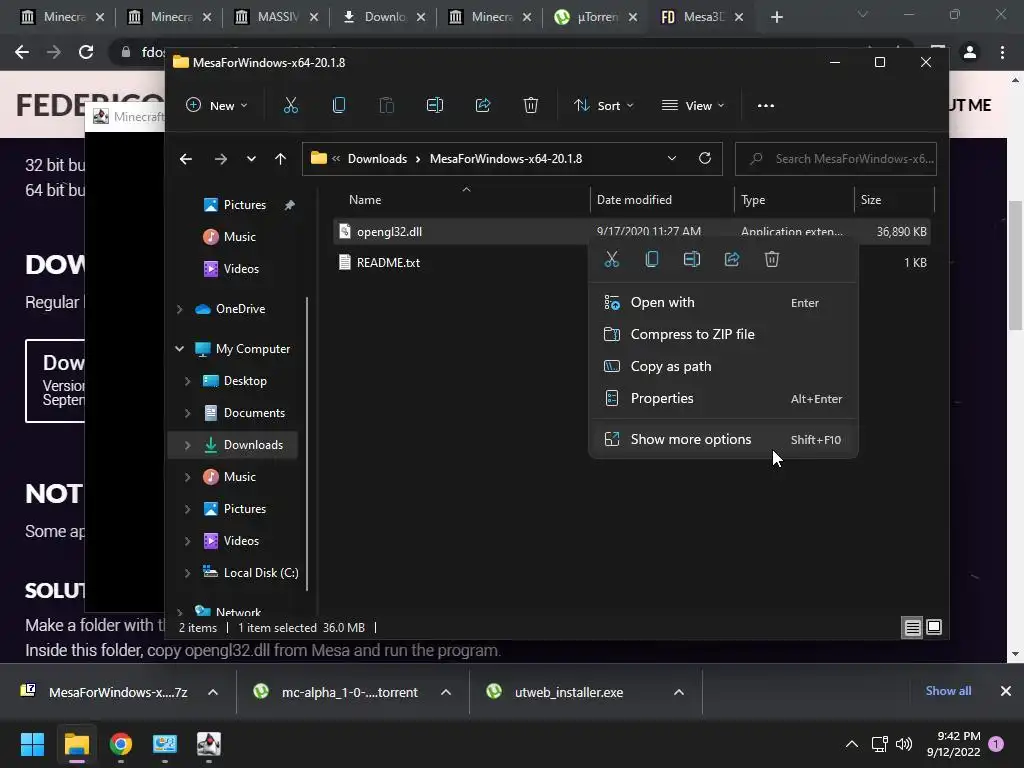Open options for MesaForWindows download item
The width and height of the screenshot is (1024, 768).
(x=213, y=692)
